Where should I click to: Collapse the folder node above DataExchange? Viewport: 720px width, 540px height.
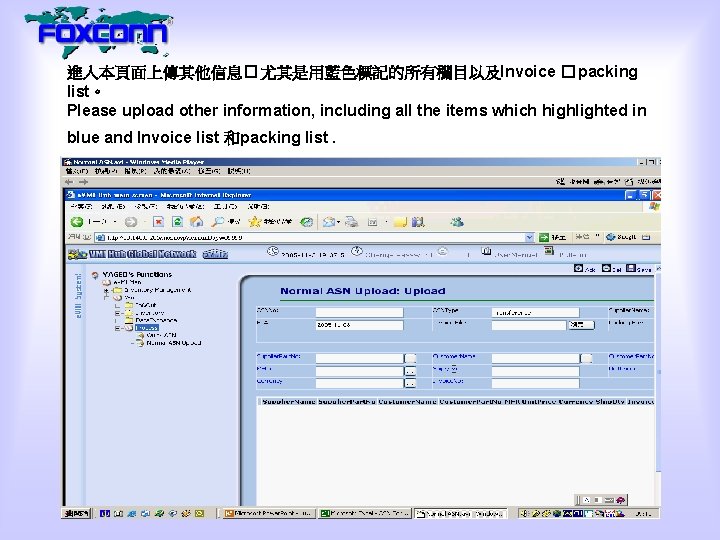(118, 313)
